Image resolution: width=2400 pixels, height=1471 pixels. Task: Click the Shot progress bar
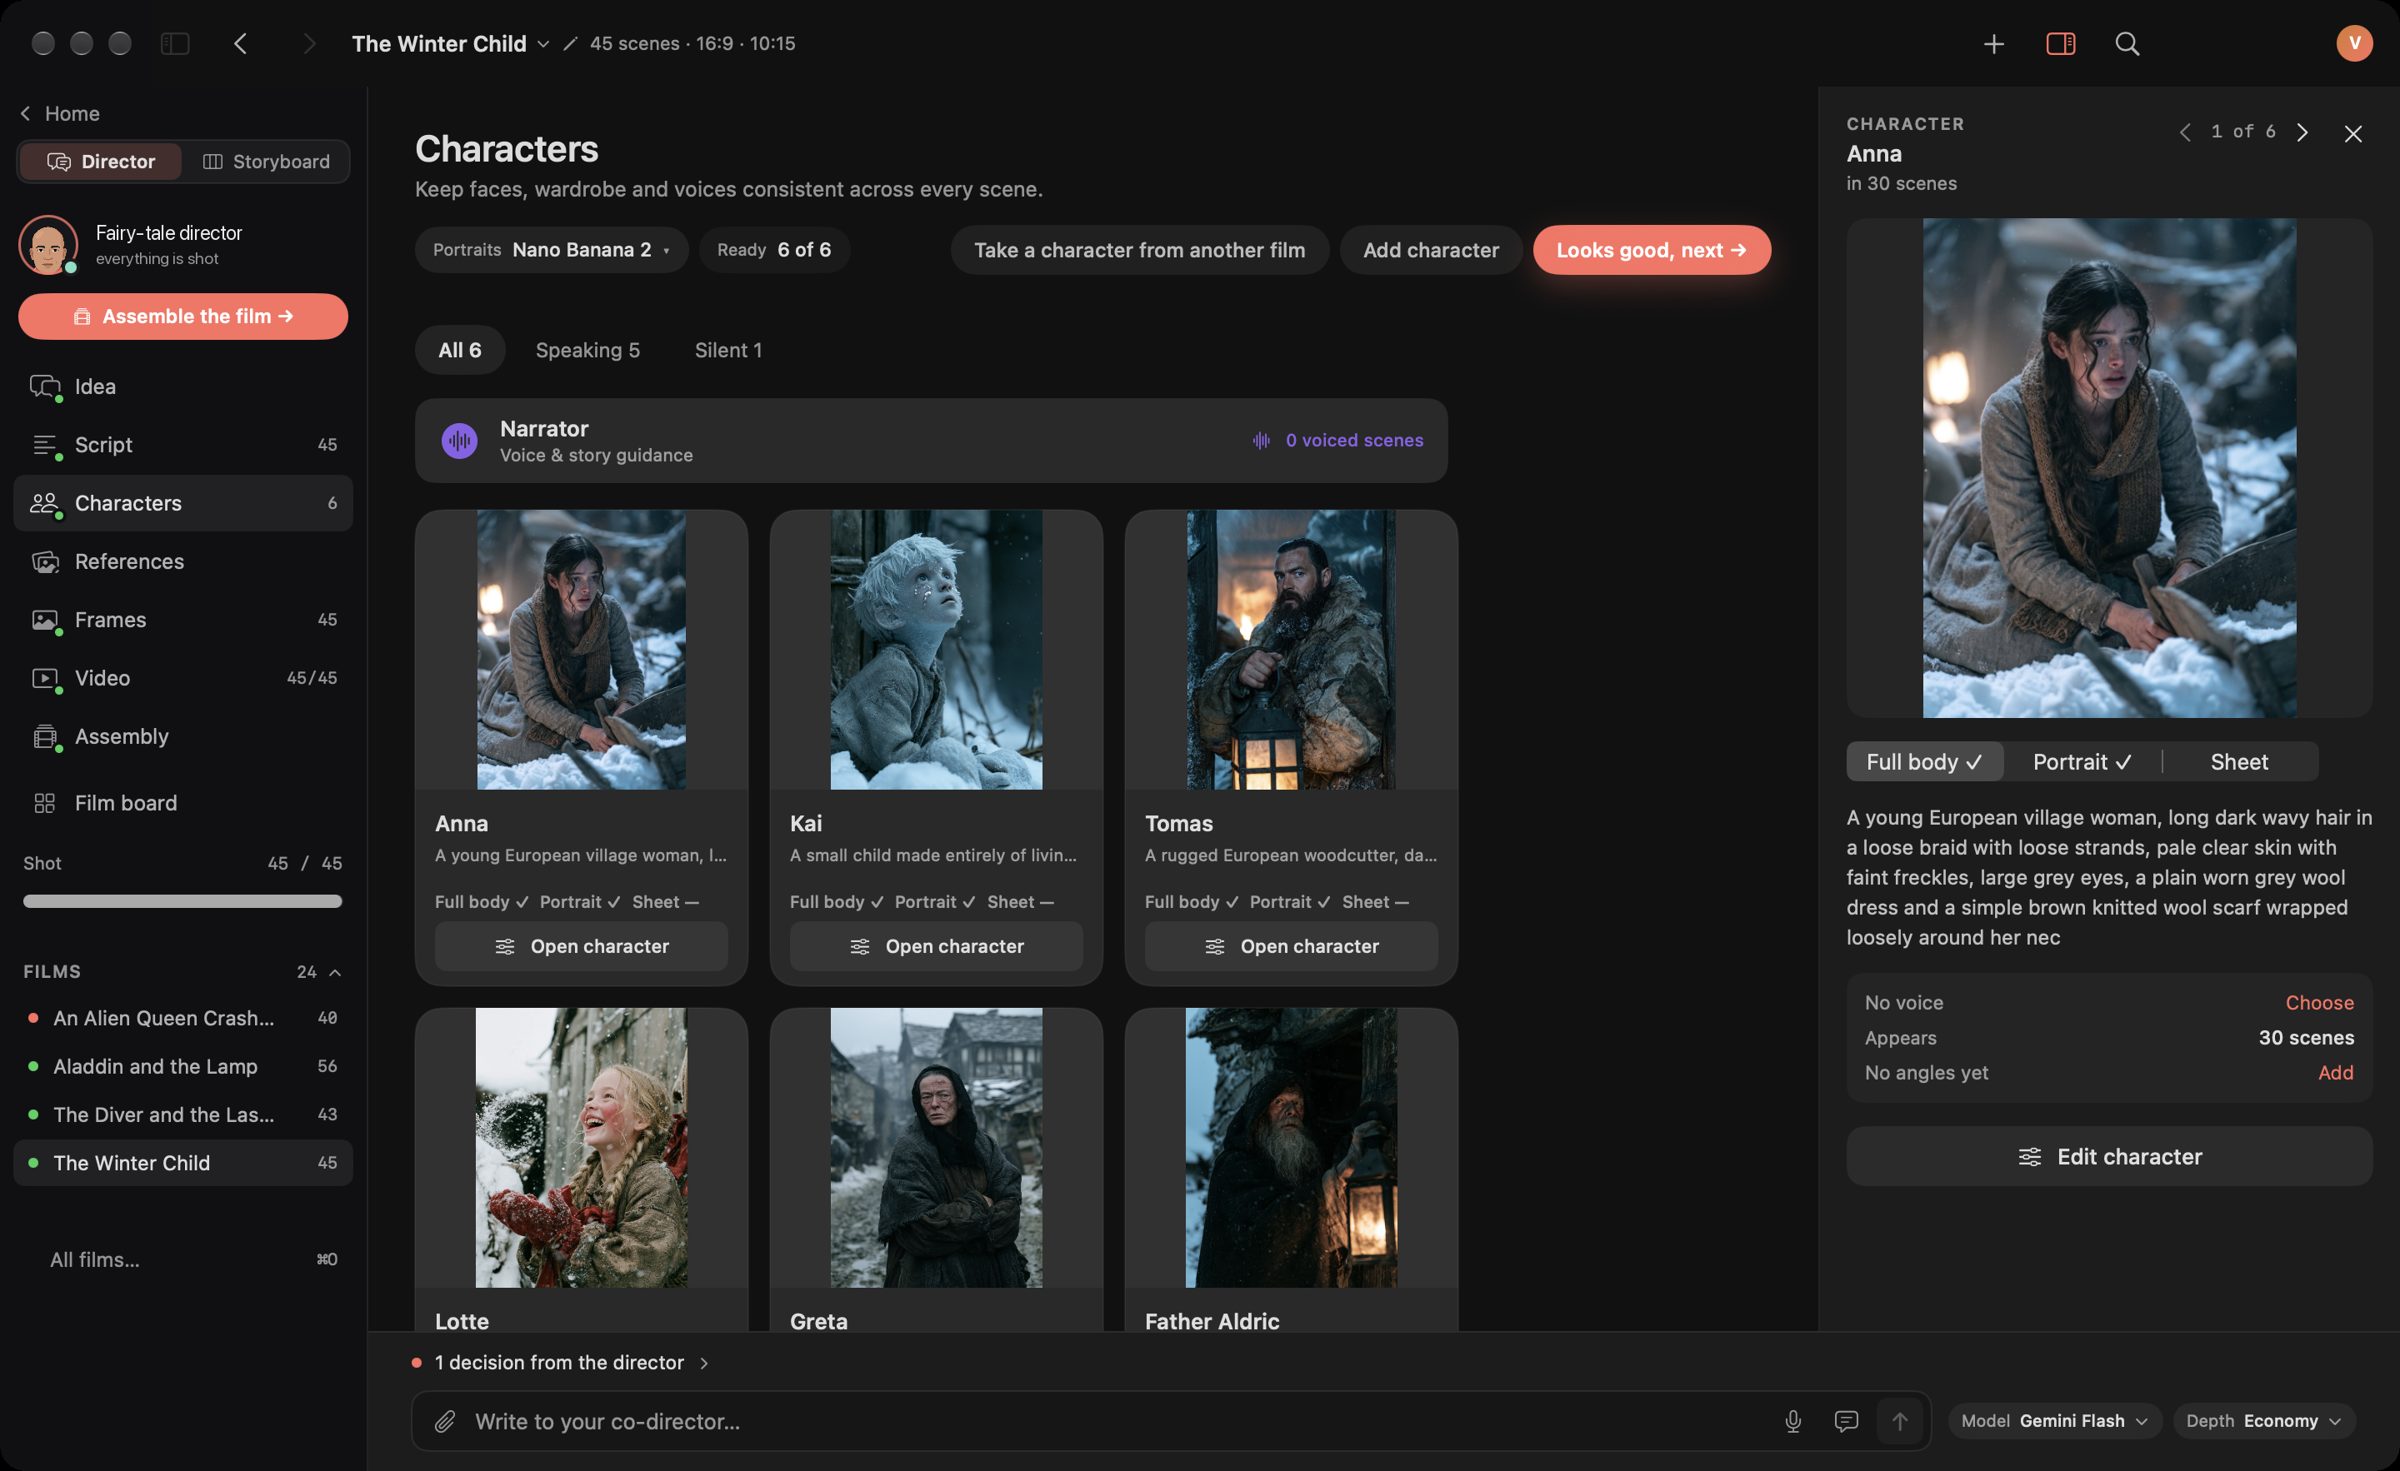(x=183, y=901)
